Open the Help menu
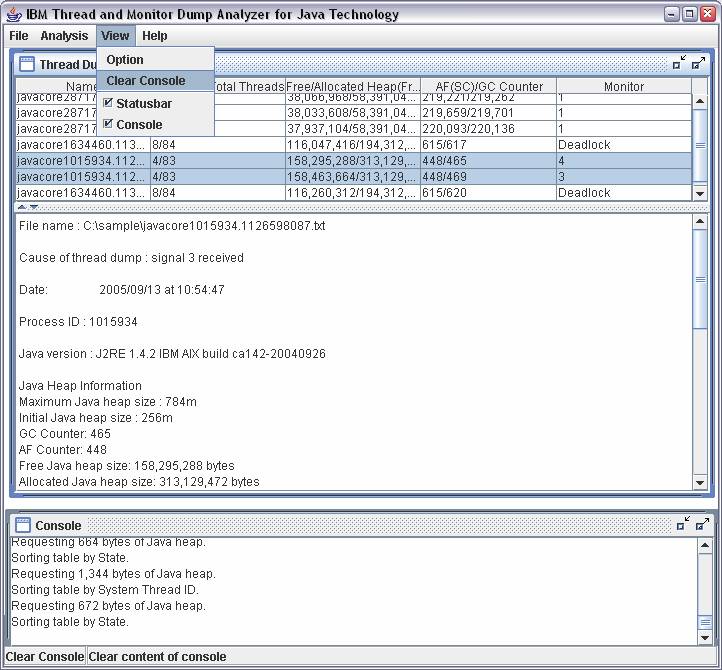 pyautogui.click(x=154, y=36)
